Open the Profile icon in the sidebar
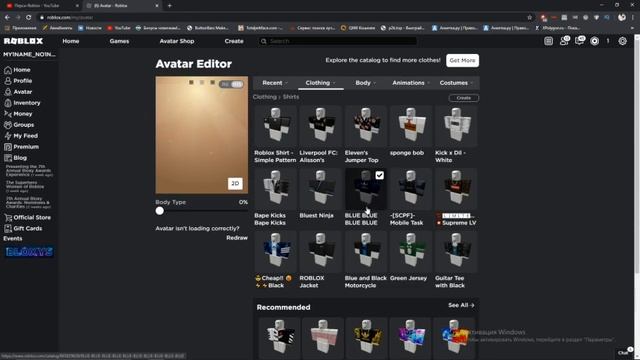Image resolution: width=640 pixels, height=360 pixels. click(x=8, y=81)
